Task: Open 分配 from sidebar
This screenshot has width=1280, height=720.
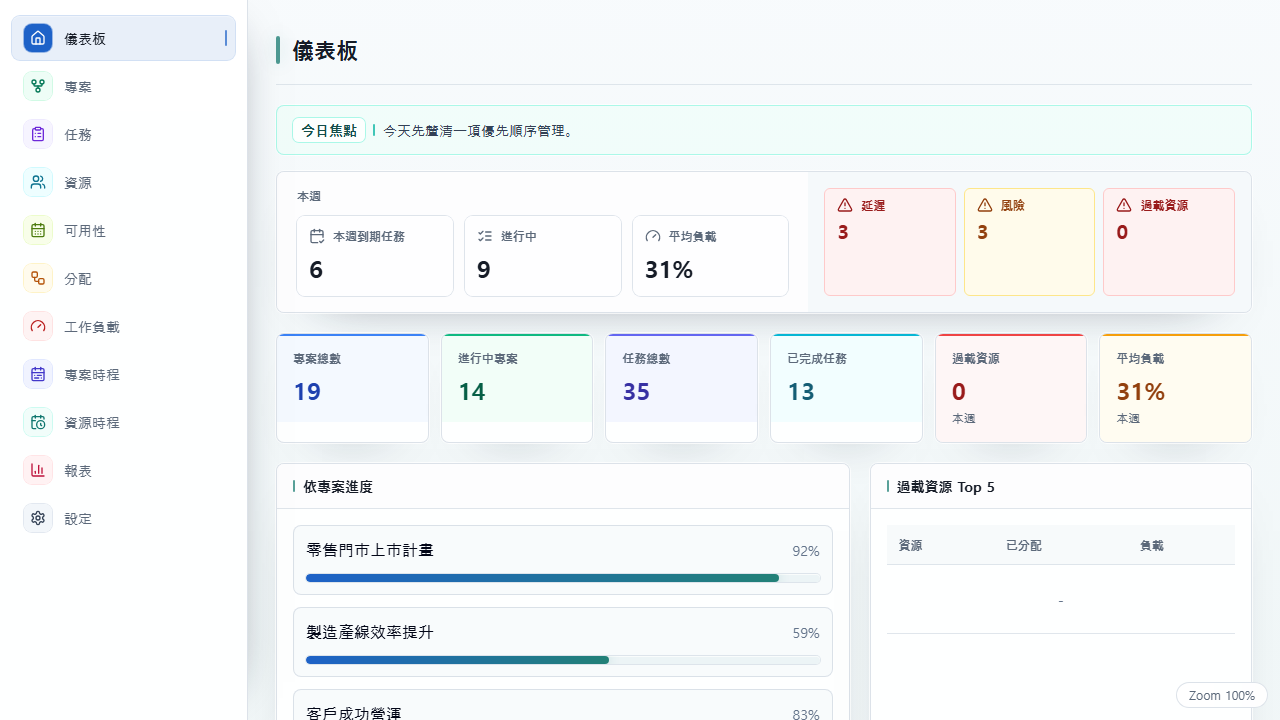Action: point(124,278)
